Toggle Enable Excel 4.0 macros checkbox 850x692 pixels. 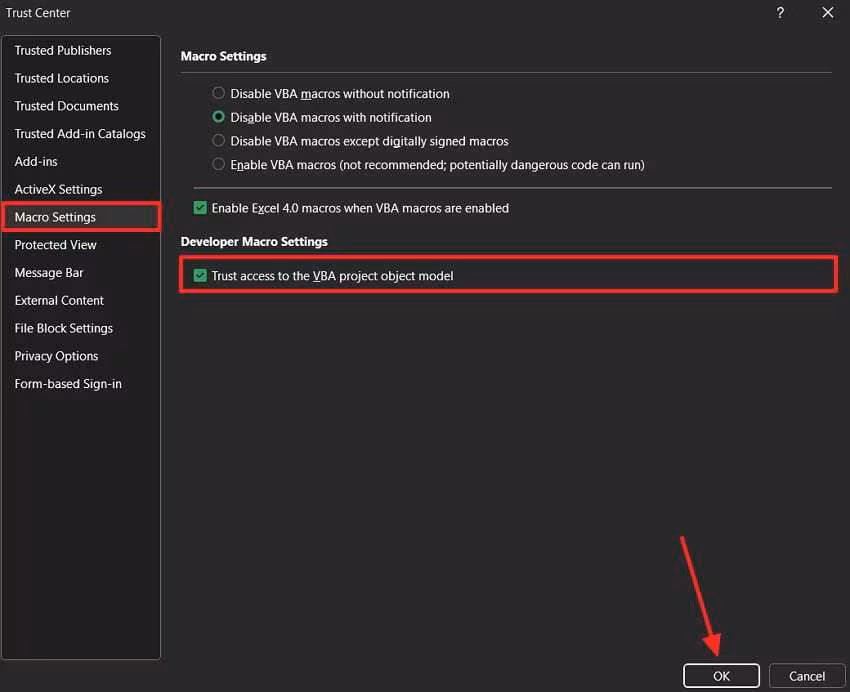(x=200, y=208)
